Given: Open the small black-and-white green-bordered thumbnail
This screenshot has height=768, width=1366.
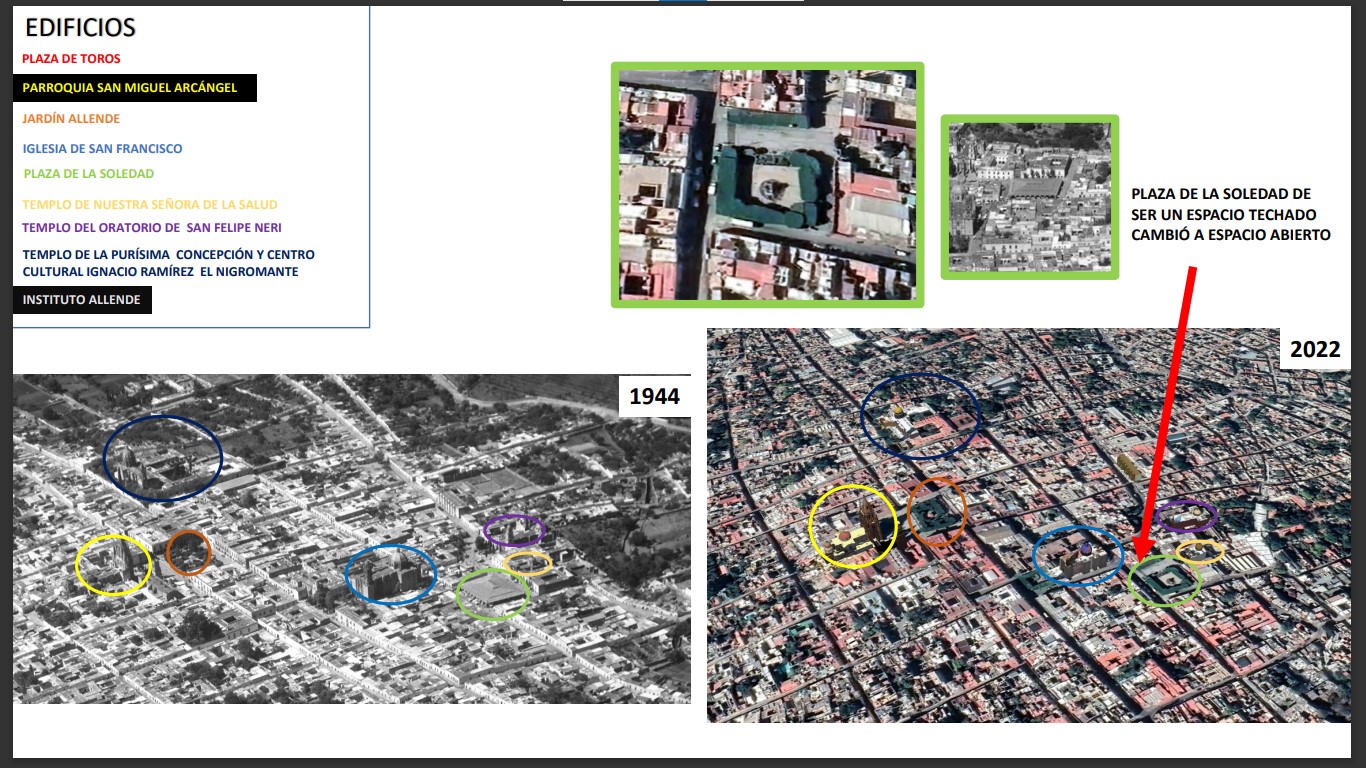Looking at the screenshot, I should pos(1029,197).
